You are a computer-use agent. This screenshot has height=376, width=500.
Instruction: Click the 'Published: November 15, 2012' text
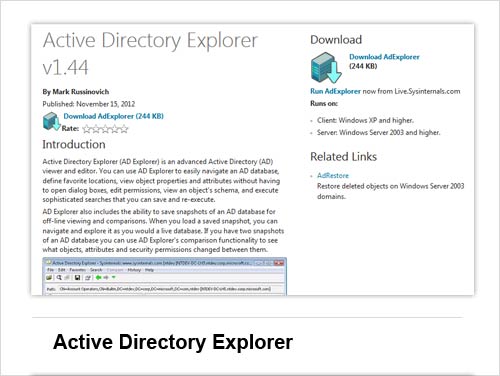click(x=89, y=104)
